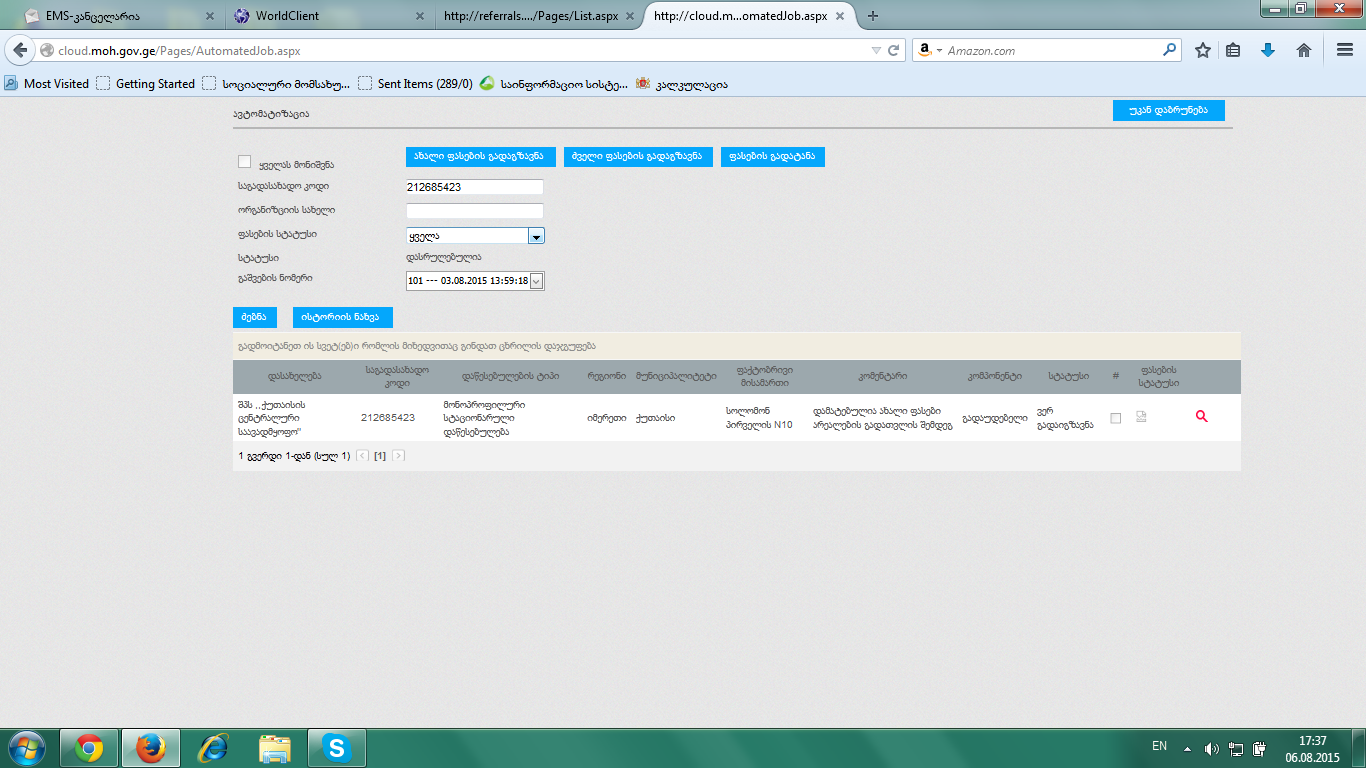Click the ისტორიის ნახვა button

(x=342, y=317)
